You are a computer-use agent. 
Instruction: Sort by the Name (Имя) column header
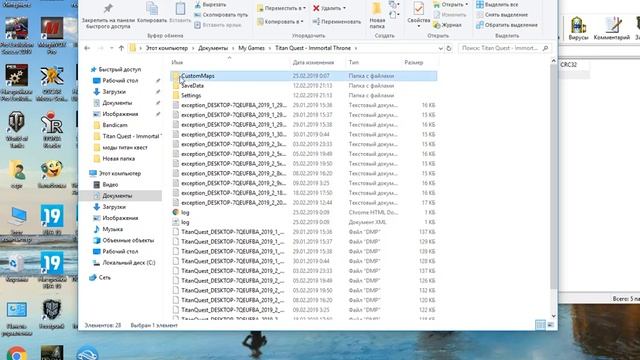coord(177,62)
